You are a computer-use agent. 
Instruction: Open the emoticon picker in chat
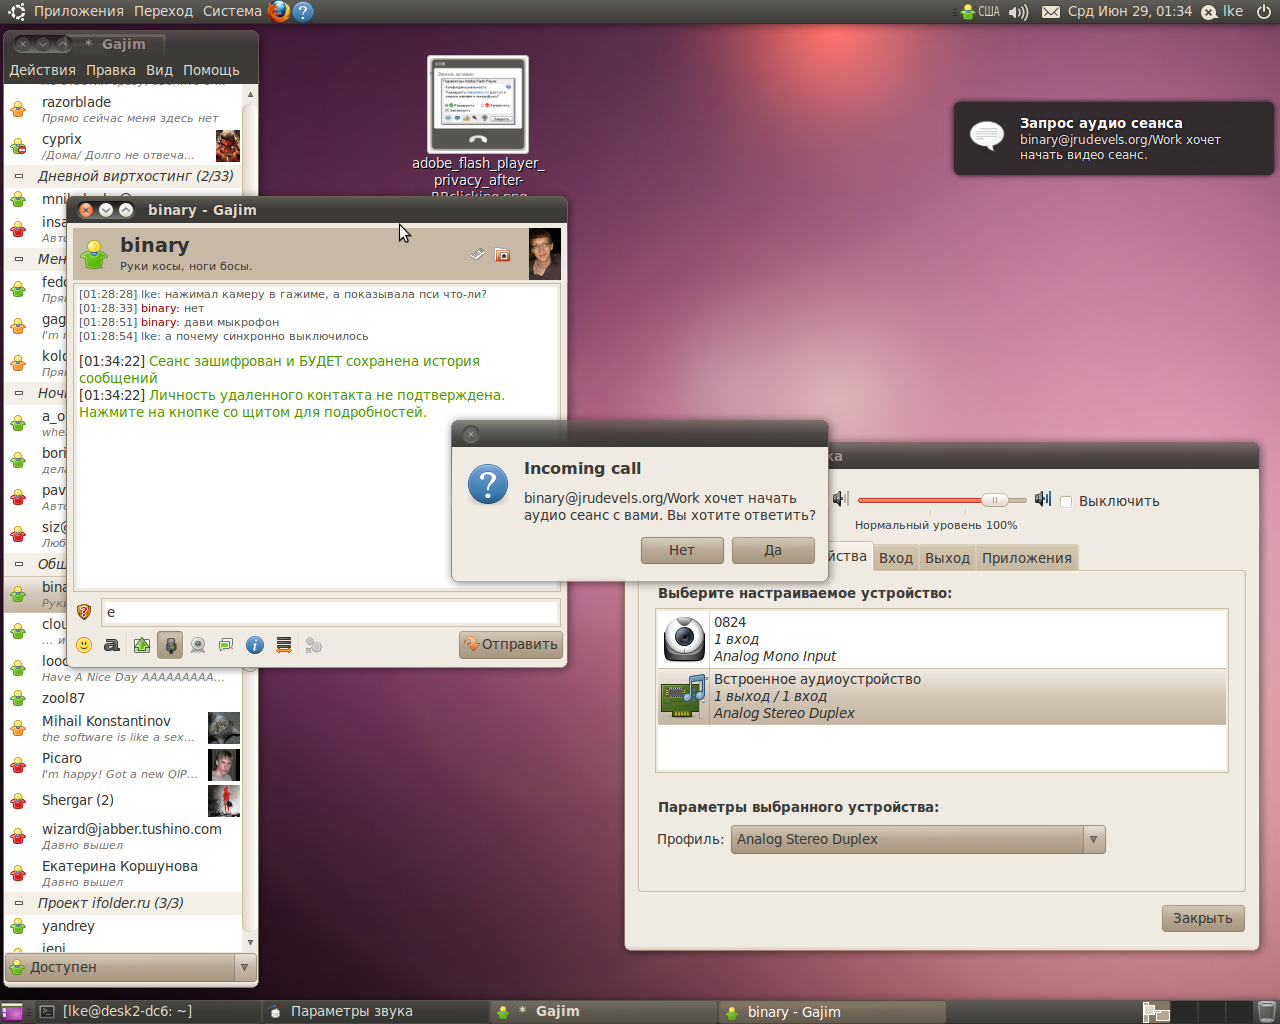click(x=84, y=645)
